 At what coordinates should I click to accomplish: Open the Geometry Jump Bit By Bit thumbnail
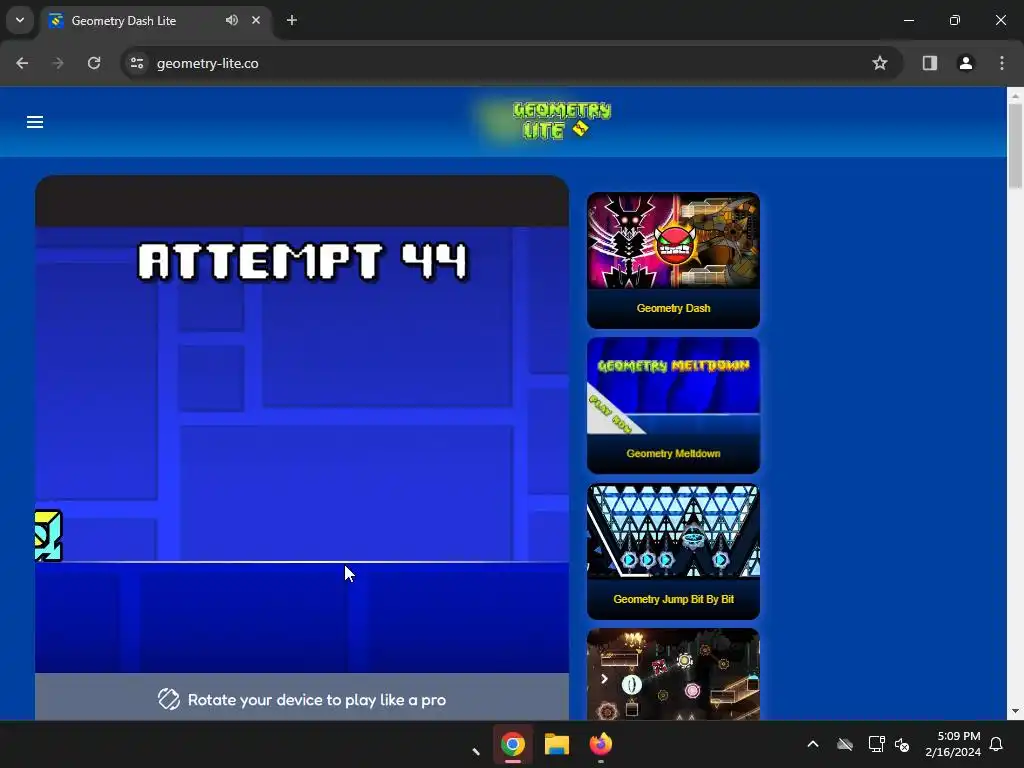673,531
